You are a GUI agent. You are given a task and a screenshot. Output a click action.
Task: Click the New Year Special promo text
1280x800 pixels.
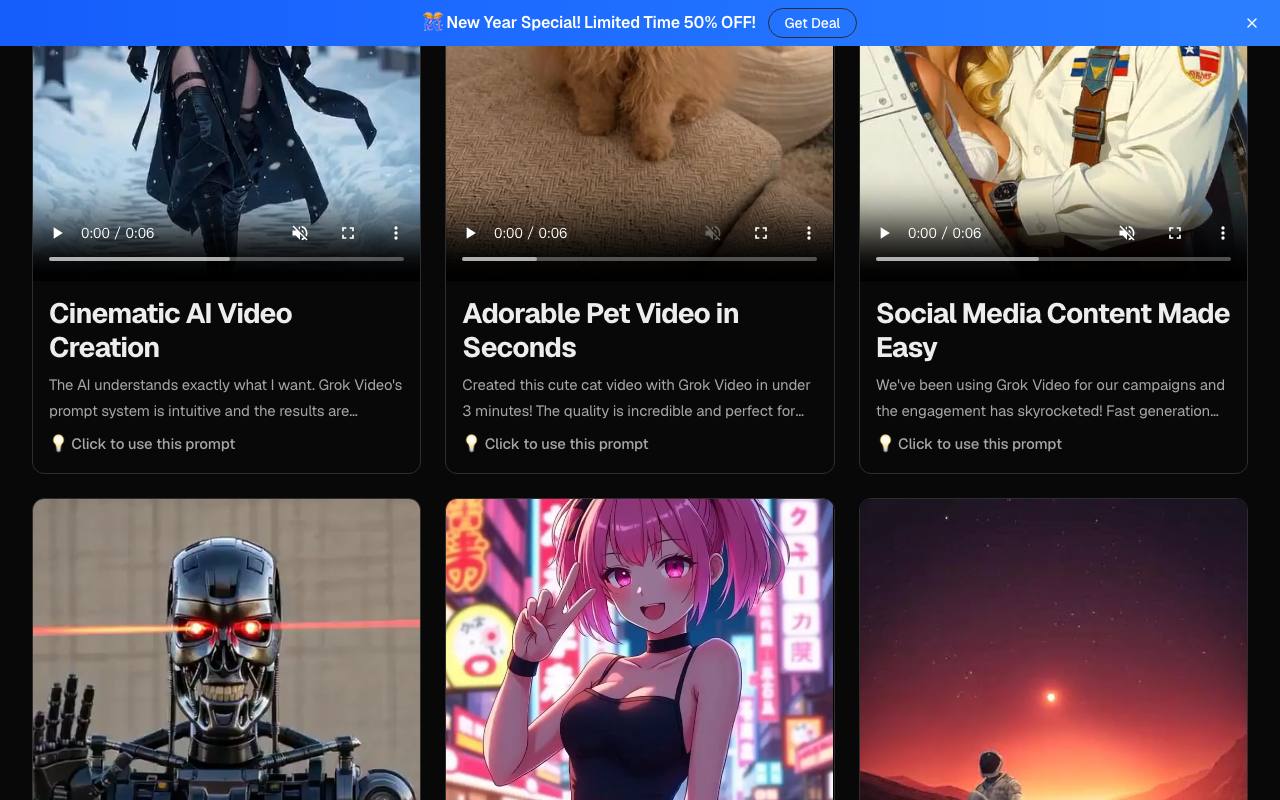click(x=601, y=23)
